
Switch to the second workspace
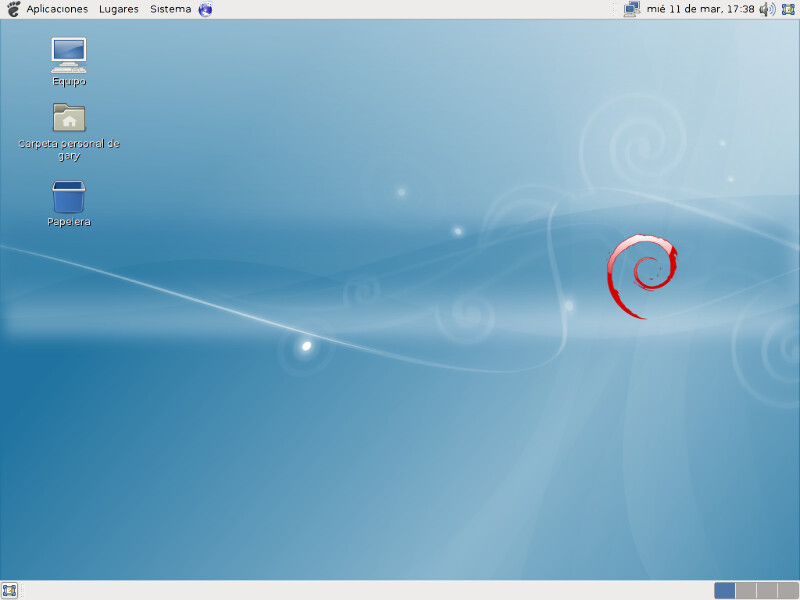point(746,590)
